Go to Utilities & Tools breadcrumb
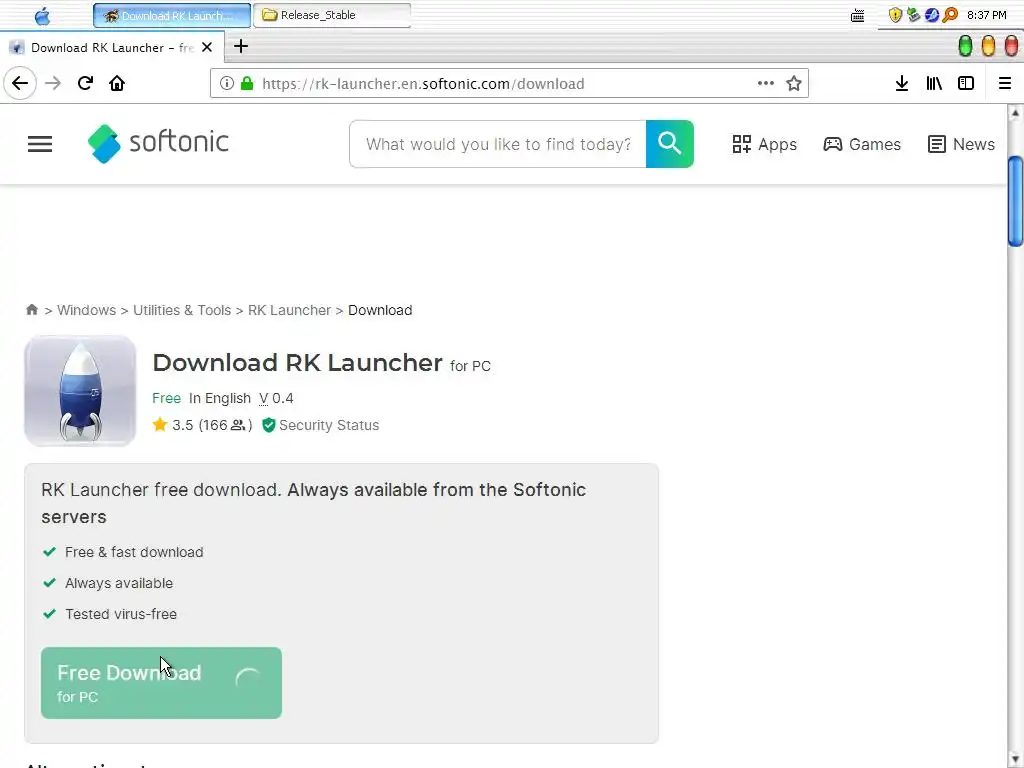 pos(182,310)
